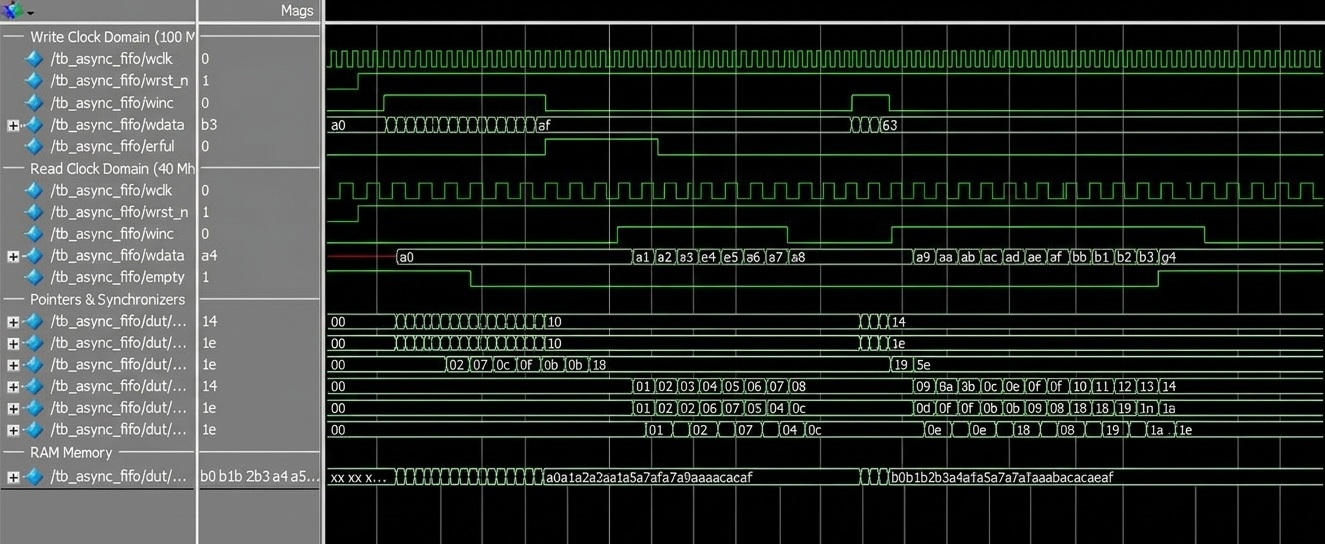This screenshot has width=1325, height=544.
Task: Click the blue diamond icon of the empty signal
Action: coord(35,277)
